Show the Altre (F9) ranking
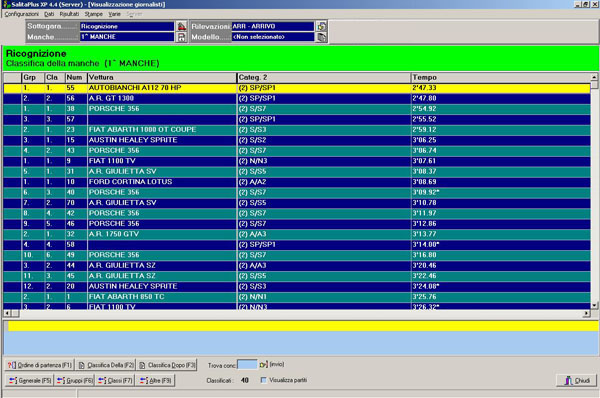The width and height of the screenshot is (600, 398). pyautogui.click(x=155, y=380)
